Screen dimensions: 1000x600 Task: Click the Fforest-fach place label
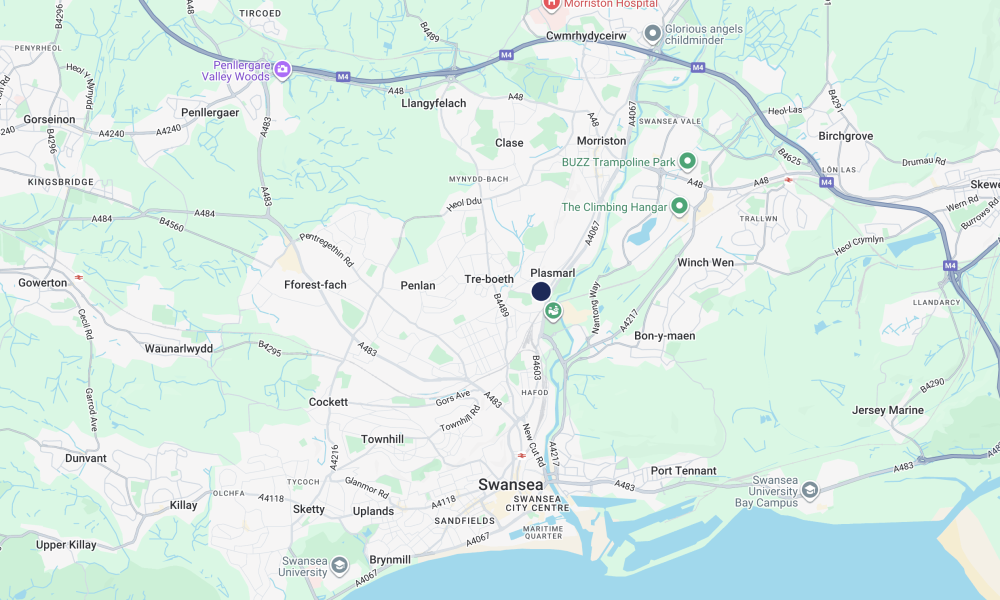(x=315, y=285)
